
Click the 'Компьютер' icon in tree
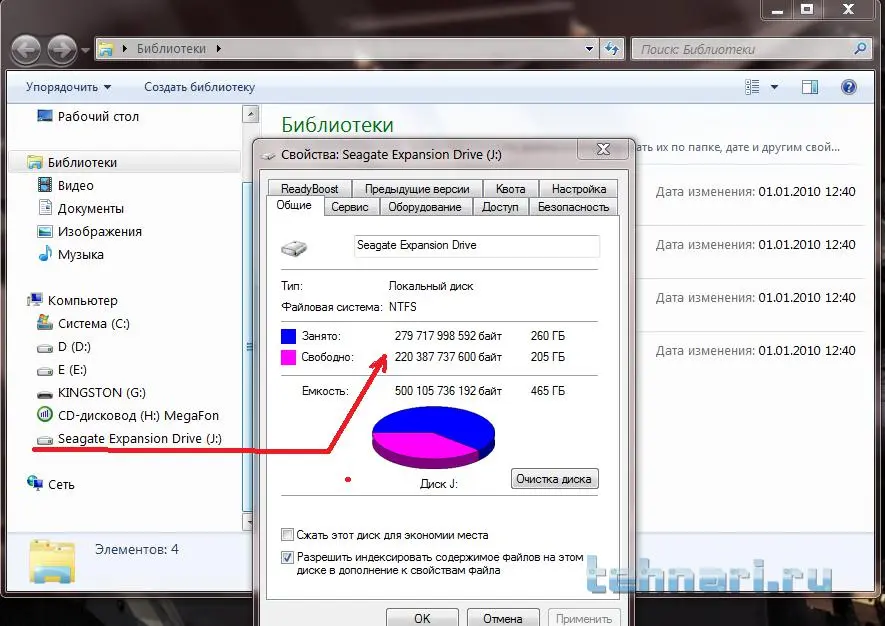pyautogui.click(x=34, y=300)
